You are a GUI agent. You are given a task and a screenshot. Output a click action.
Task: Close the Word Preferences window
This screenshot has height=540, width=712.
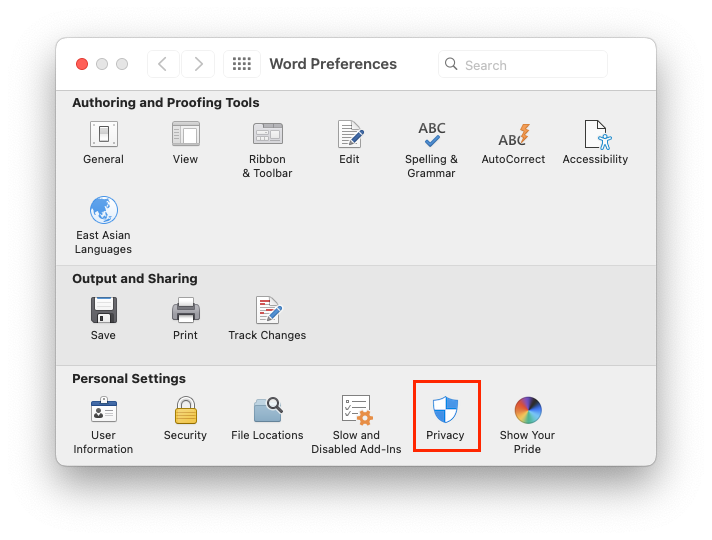82,64
